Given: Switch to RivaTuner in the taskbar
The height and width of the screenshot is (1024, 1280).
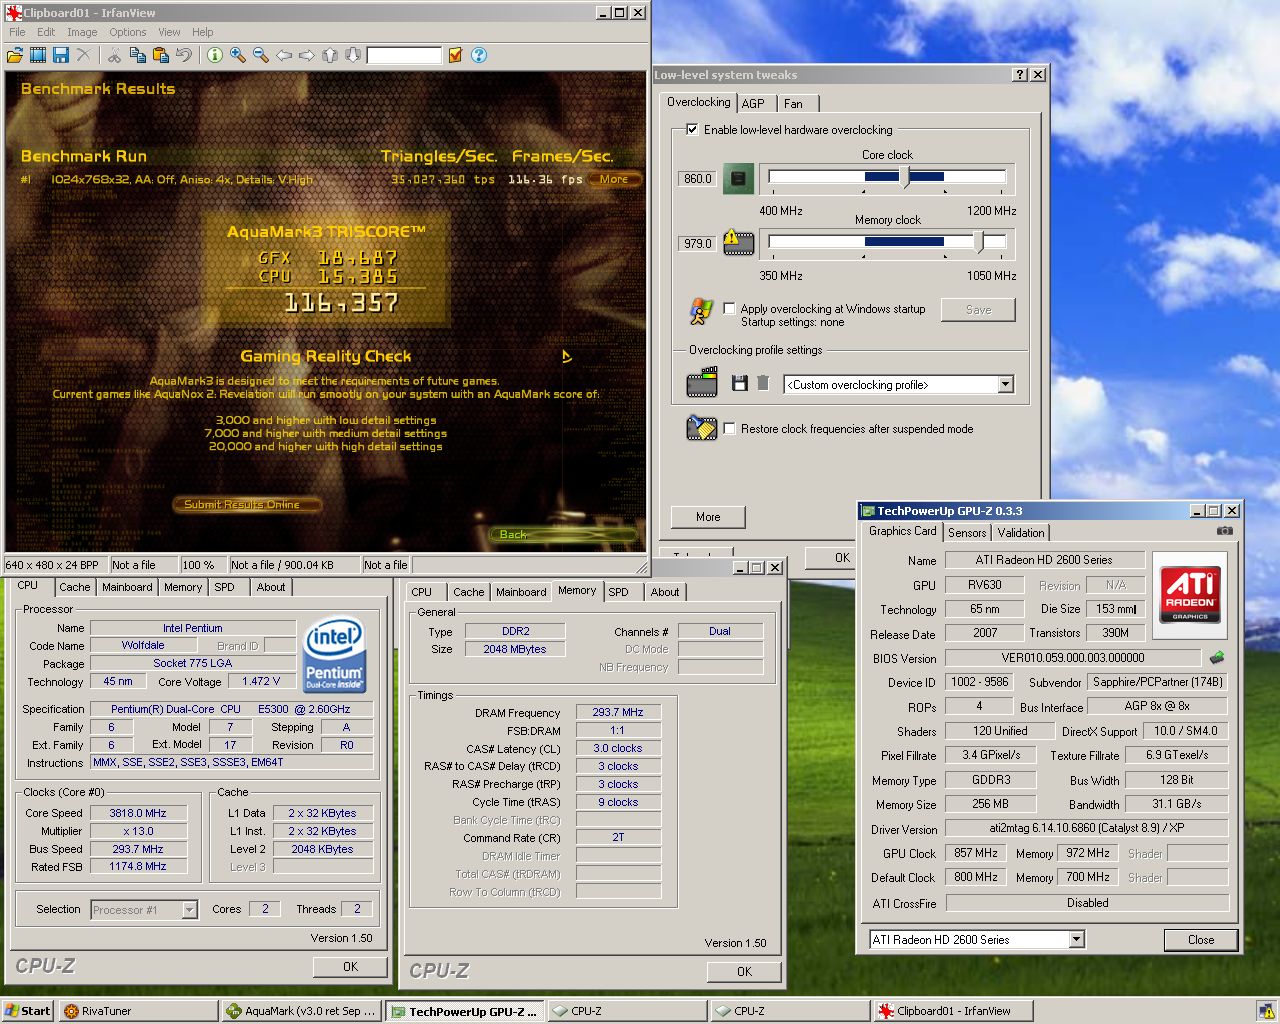Looking at the screenshot, I should (x=138, y=1011).
